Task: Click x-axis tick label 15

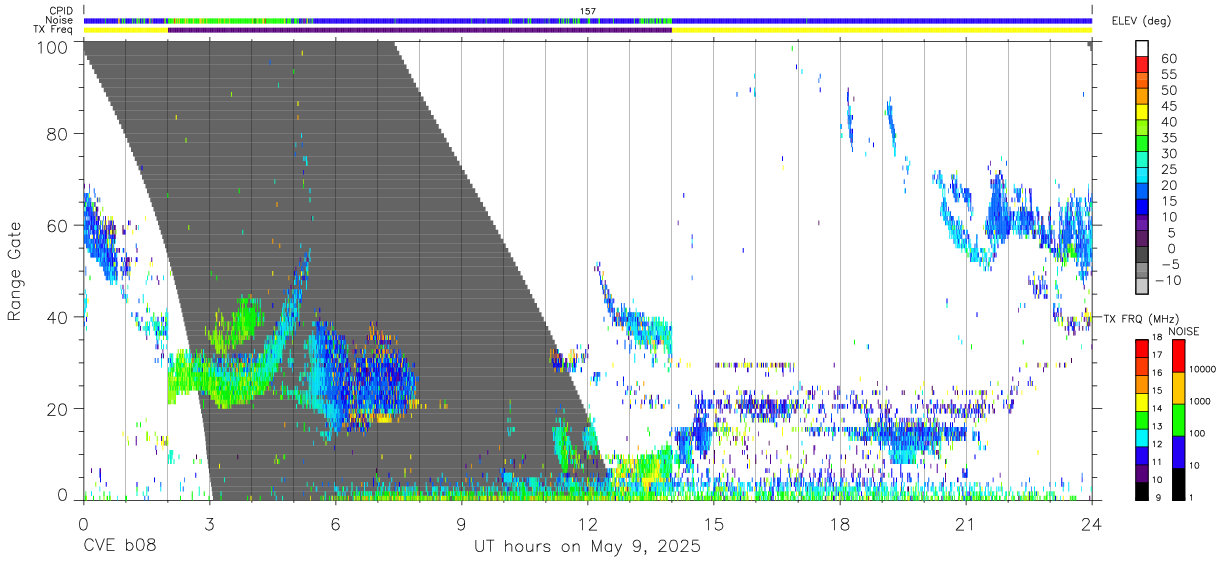Action: click(714, 523)
